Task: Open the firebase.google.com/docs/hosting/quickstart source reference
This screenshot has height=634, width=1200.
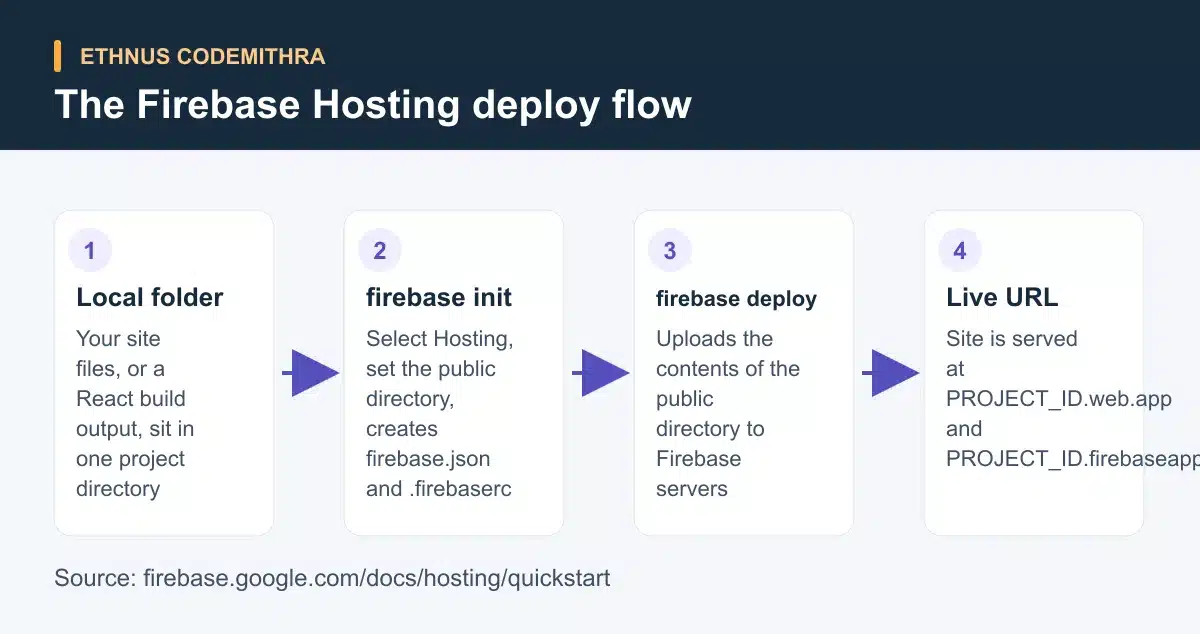Action: click(x=377, y=578)
